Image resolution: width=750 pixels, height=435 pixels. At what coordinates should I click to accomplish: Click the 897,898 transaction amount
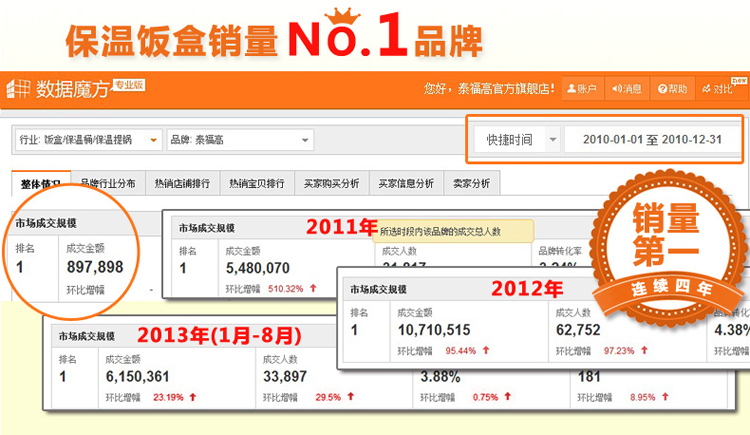click(95, 267)
